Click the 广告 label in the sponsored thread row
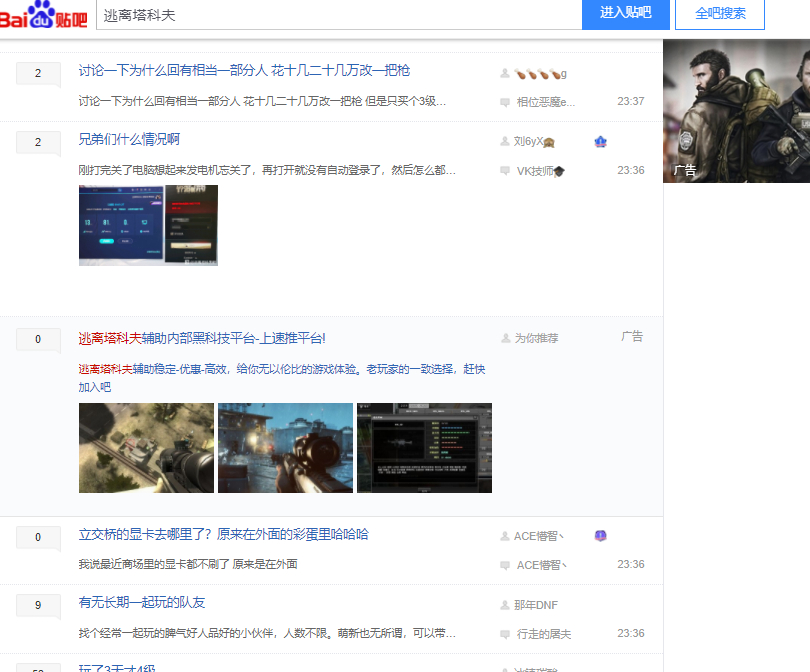 632,337
